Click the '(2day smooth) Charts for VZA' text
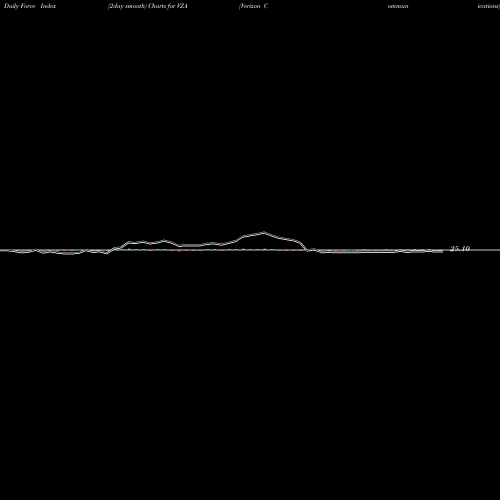Viewport: 500px width, 500px height. pyautogui.click(x=148, y=6)
